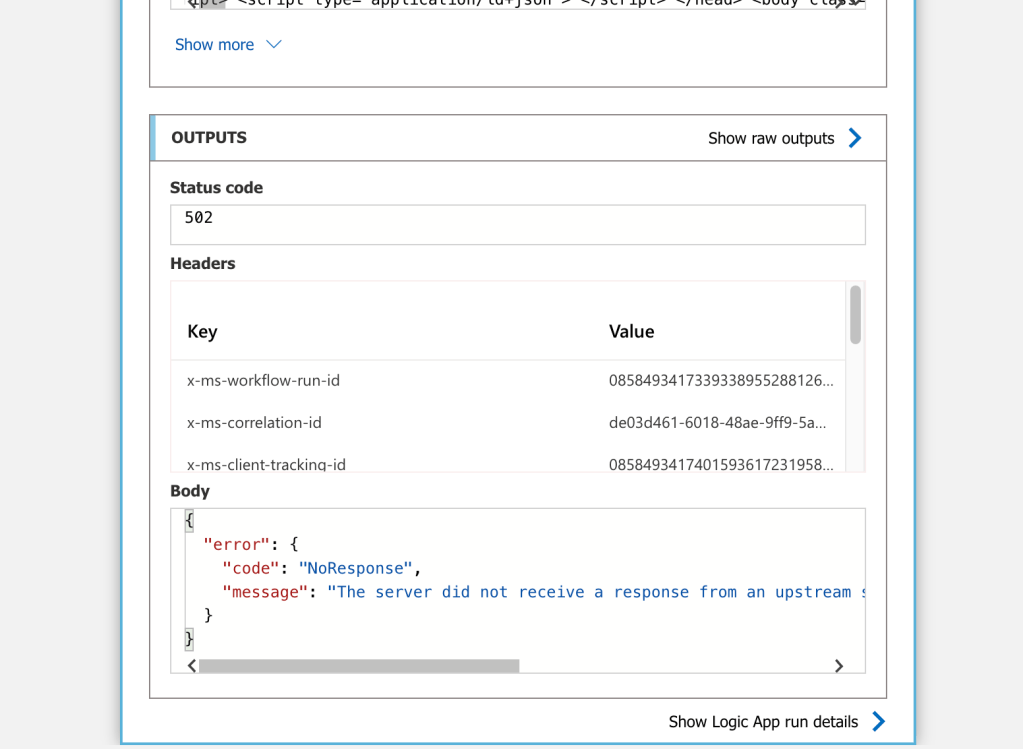Click the Headers table vertical scrollbar thumb
This screenshot has width=1023, height=749.
[855, 314]
